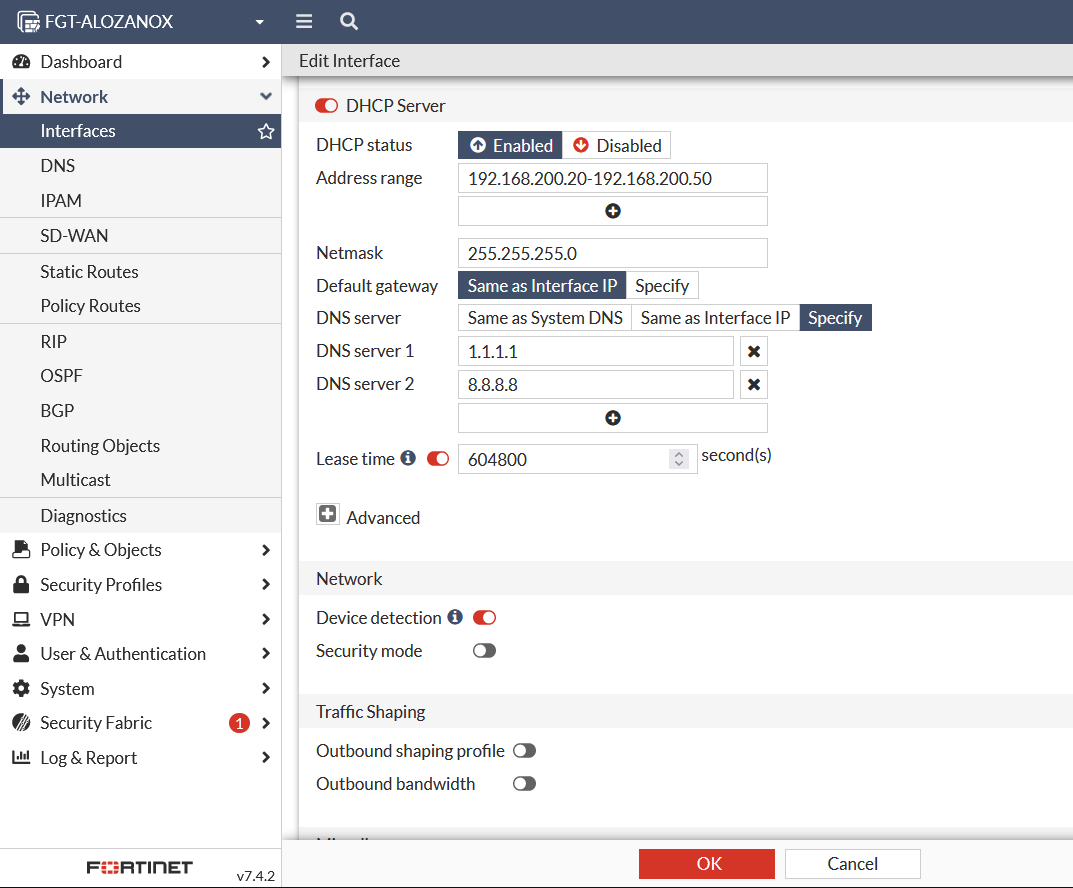Click OK to save interface changes
The width and height of the screenshot is (1073, 888).
(x=706, y=863)
